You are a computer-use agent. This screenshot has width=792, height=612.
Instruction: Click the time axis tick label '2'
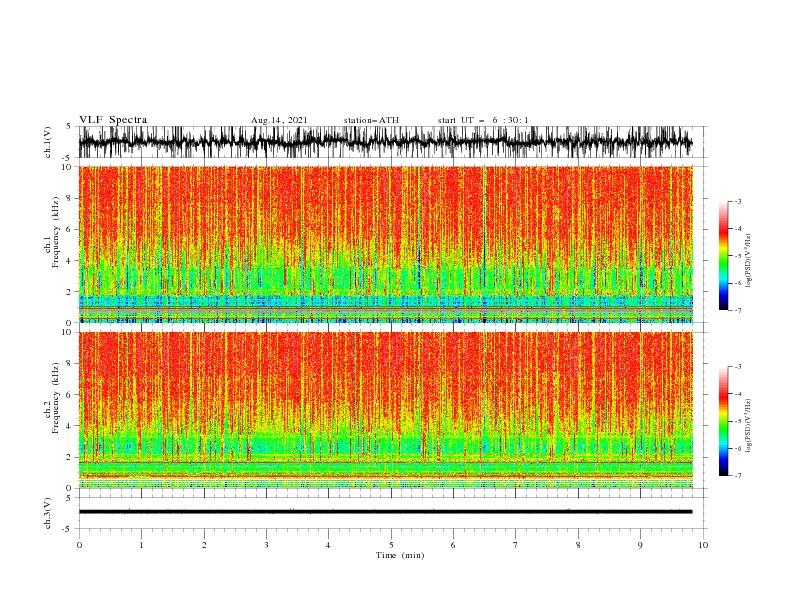click(x=204, y=545)
